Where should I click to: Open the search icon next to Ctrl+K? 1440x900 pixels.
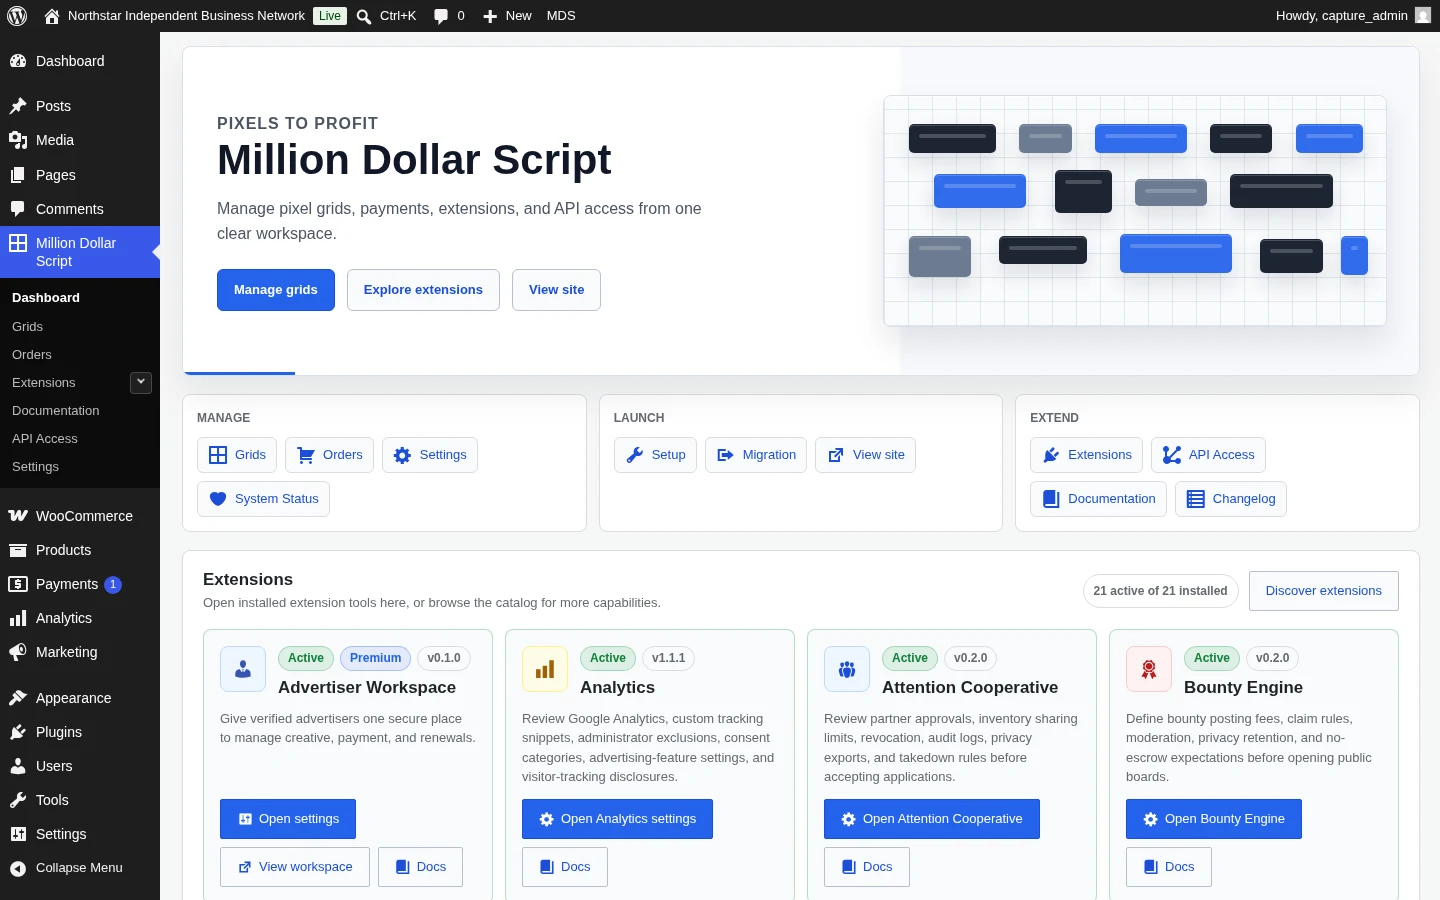364,16
